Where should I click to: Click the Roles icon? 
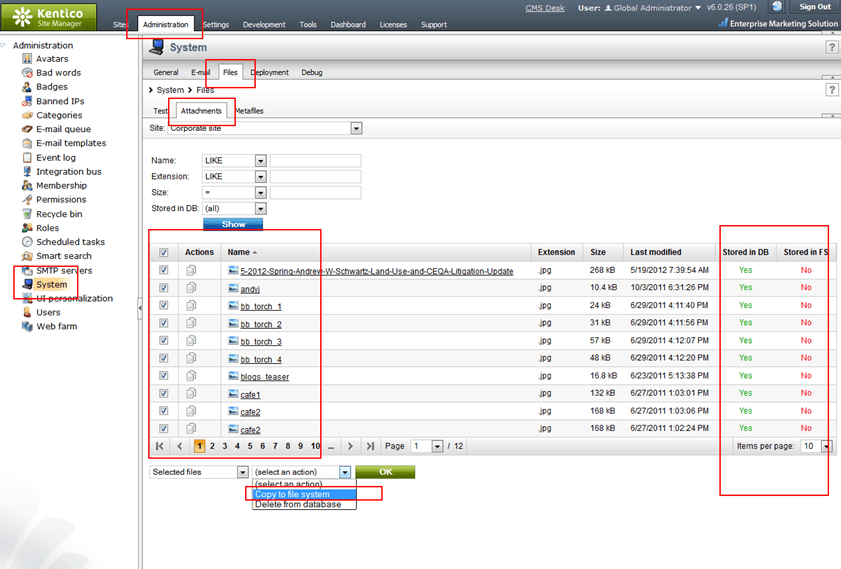click(27, 227)
